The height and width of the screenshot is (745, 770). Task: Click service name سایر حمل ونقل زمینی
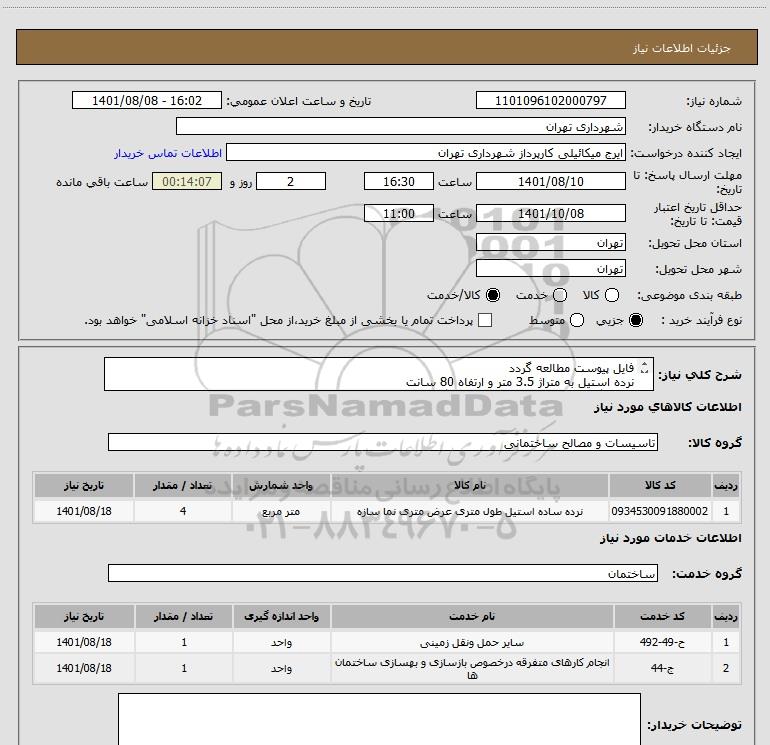472,642
